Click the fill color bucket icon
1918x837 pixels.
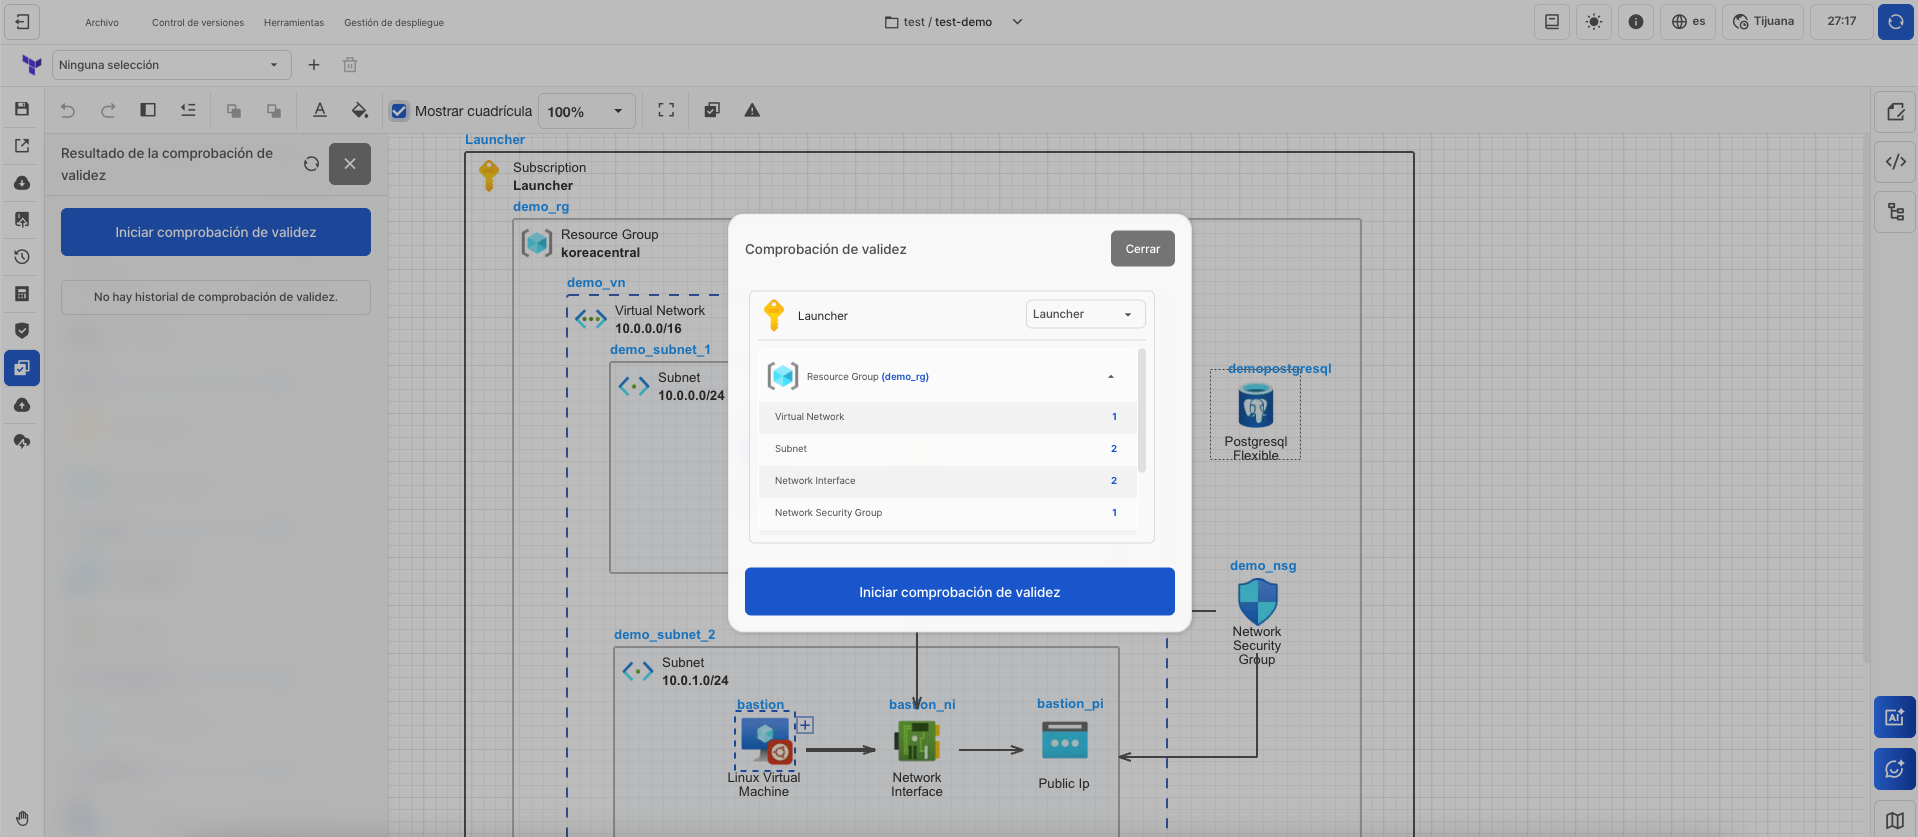point(359,111)
